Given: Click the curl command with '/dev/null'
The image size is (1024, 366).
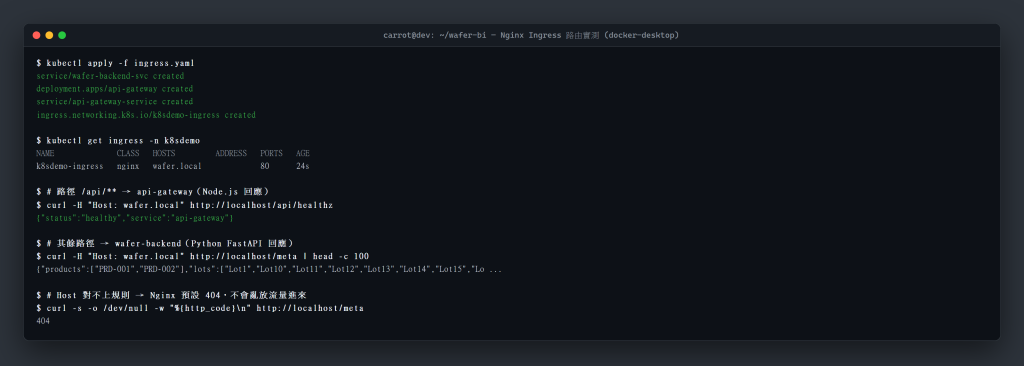Looking at the screenshot, I should [205, 308].
